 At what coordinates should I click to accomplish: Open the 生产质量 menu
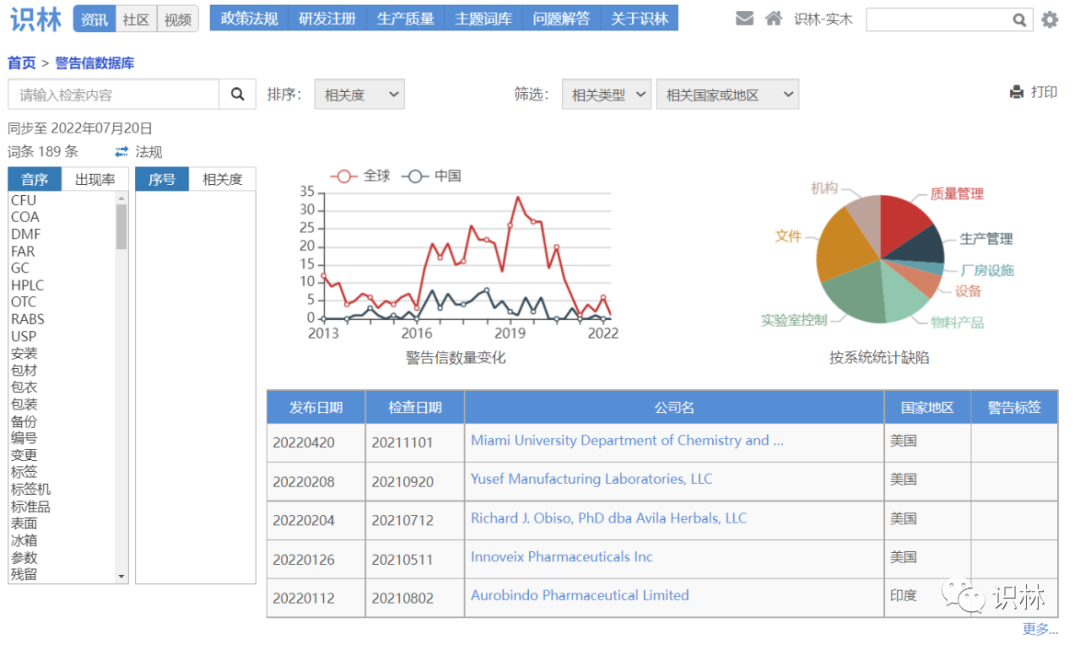(x=405, y=19)
